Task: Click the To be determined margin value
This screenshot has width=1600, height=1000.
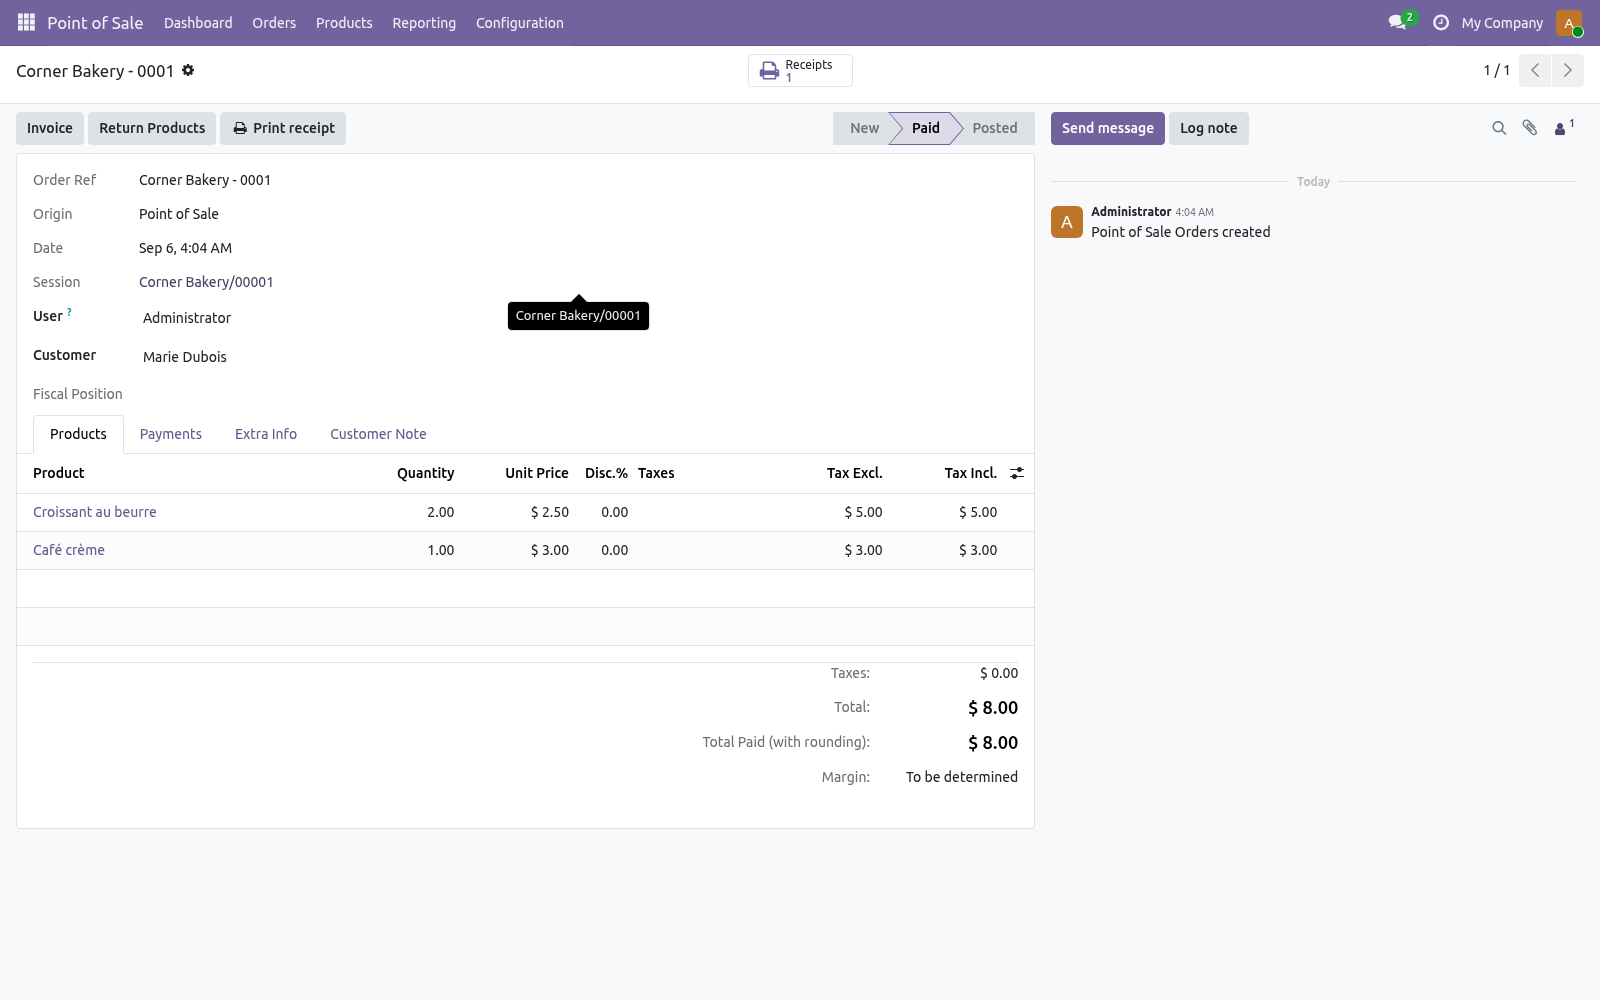Action: [962, 777]
